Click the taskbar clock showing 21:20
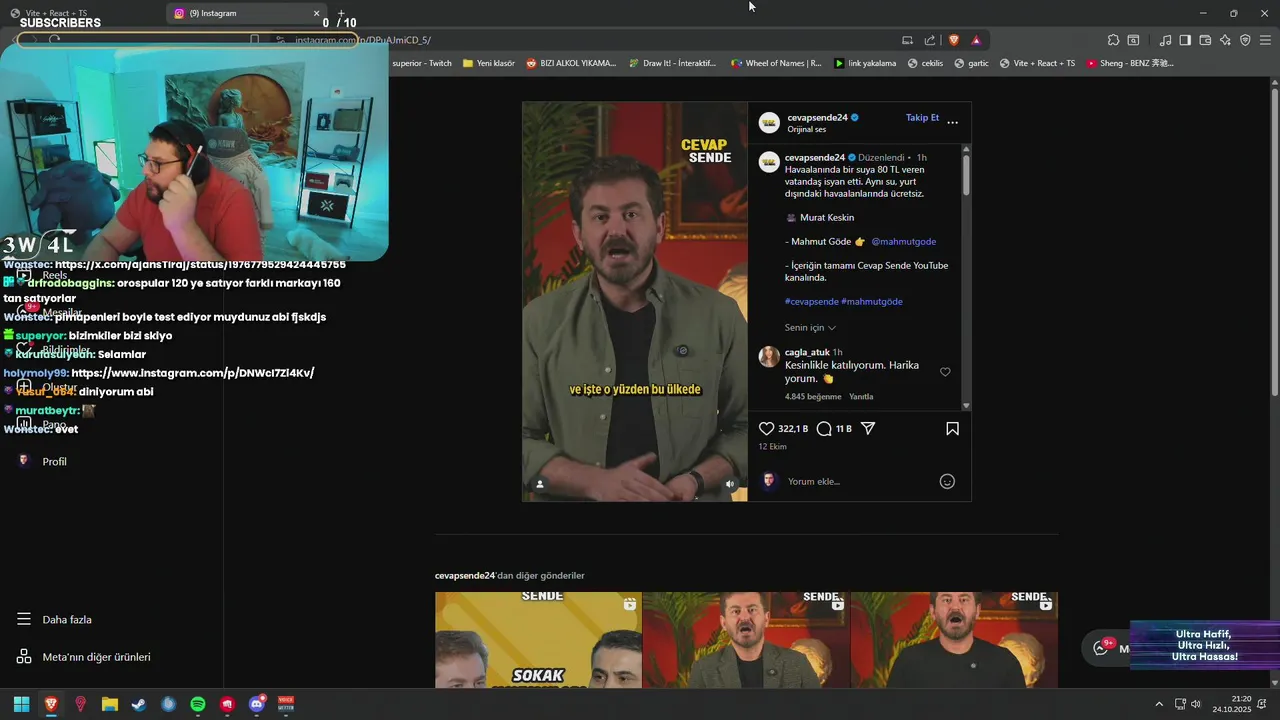This screenshot has width=1280, height=720. (x=1232, y=704)
